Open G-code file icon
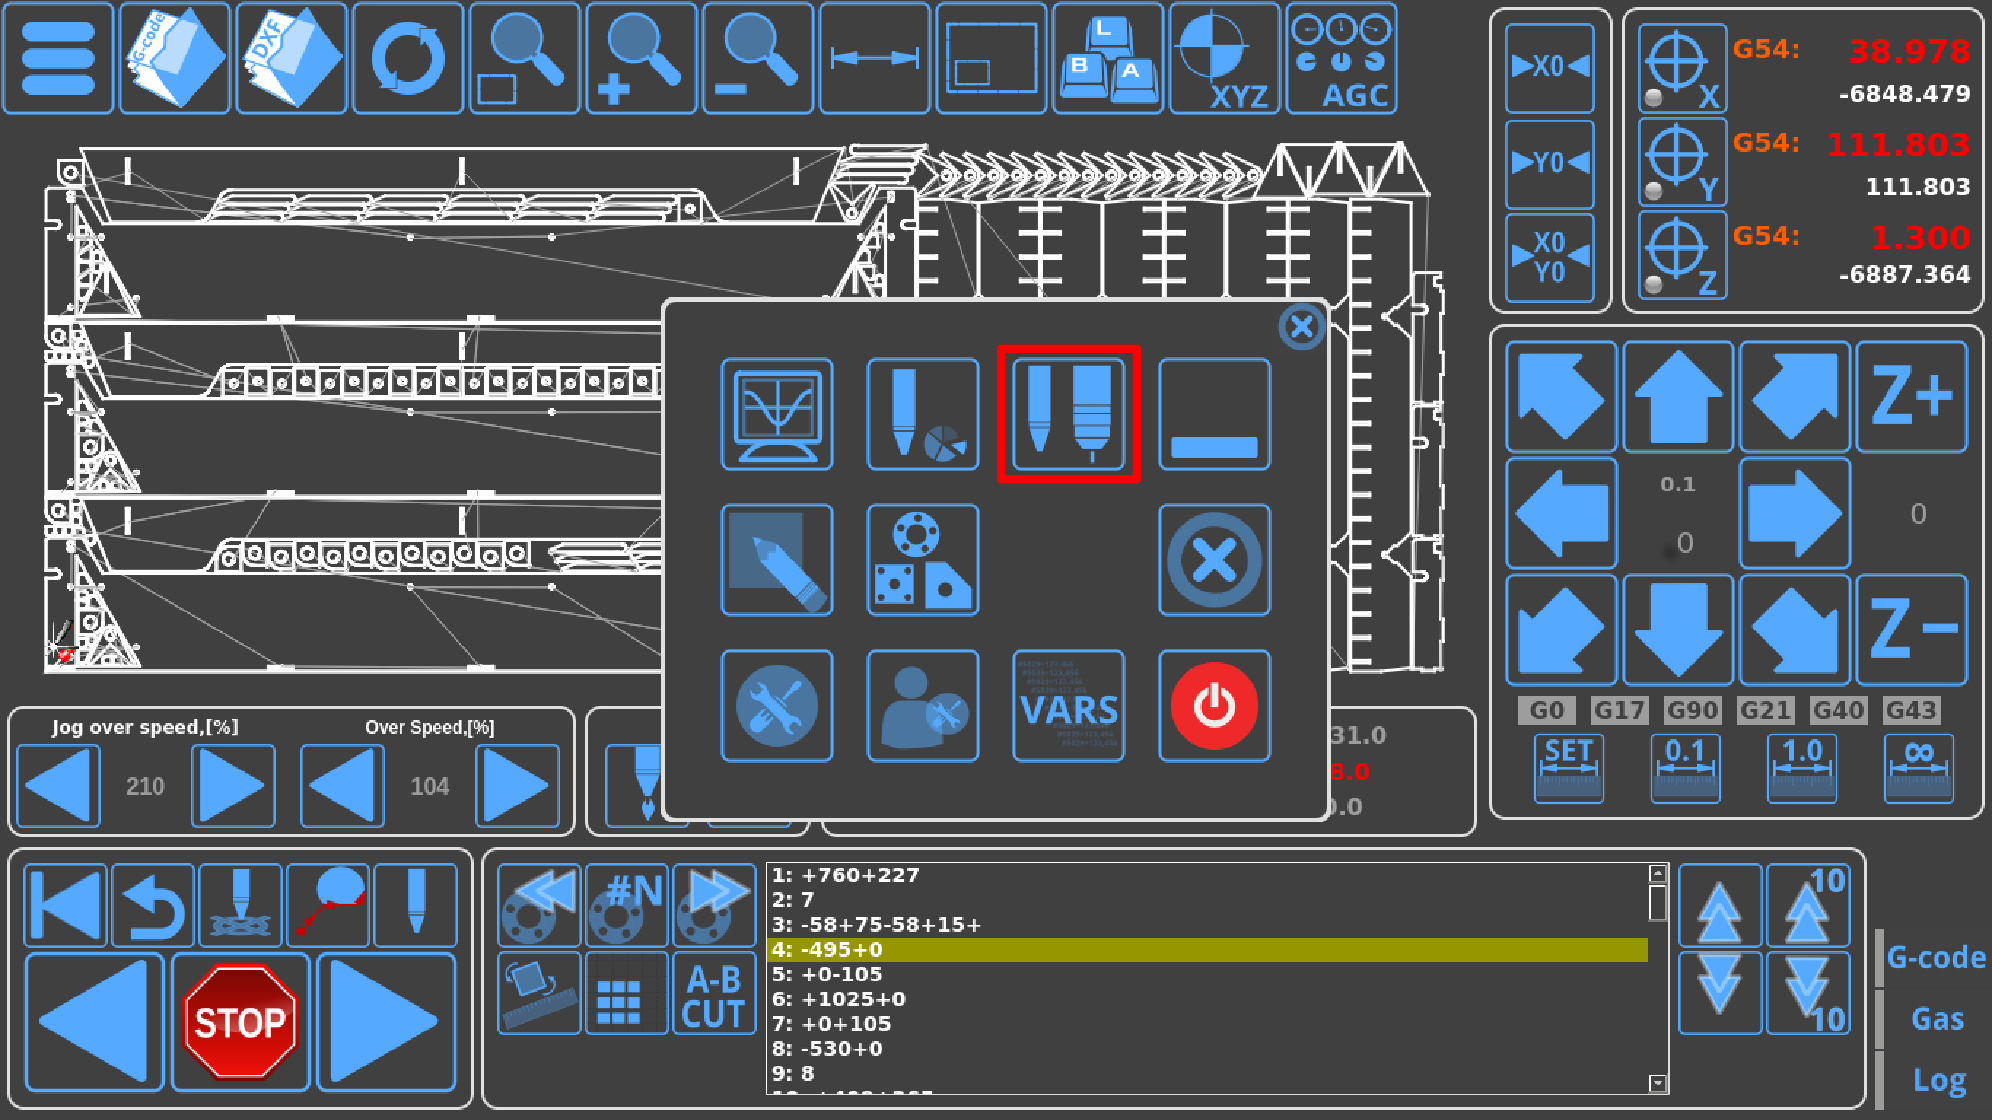 pyautogui.click(x=175, y=58)
